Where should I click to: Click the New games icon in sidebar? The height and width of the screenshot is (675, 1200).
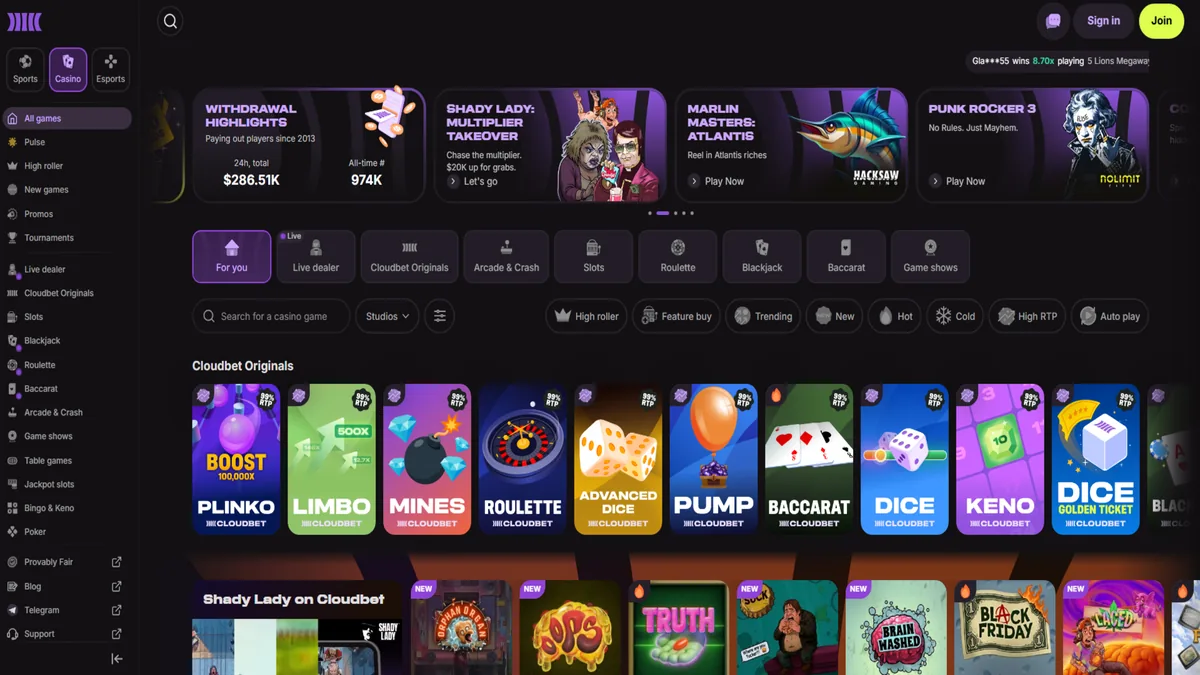point(12,190)
